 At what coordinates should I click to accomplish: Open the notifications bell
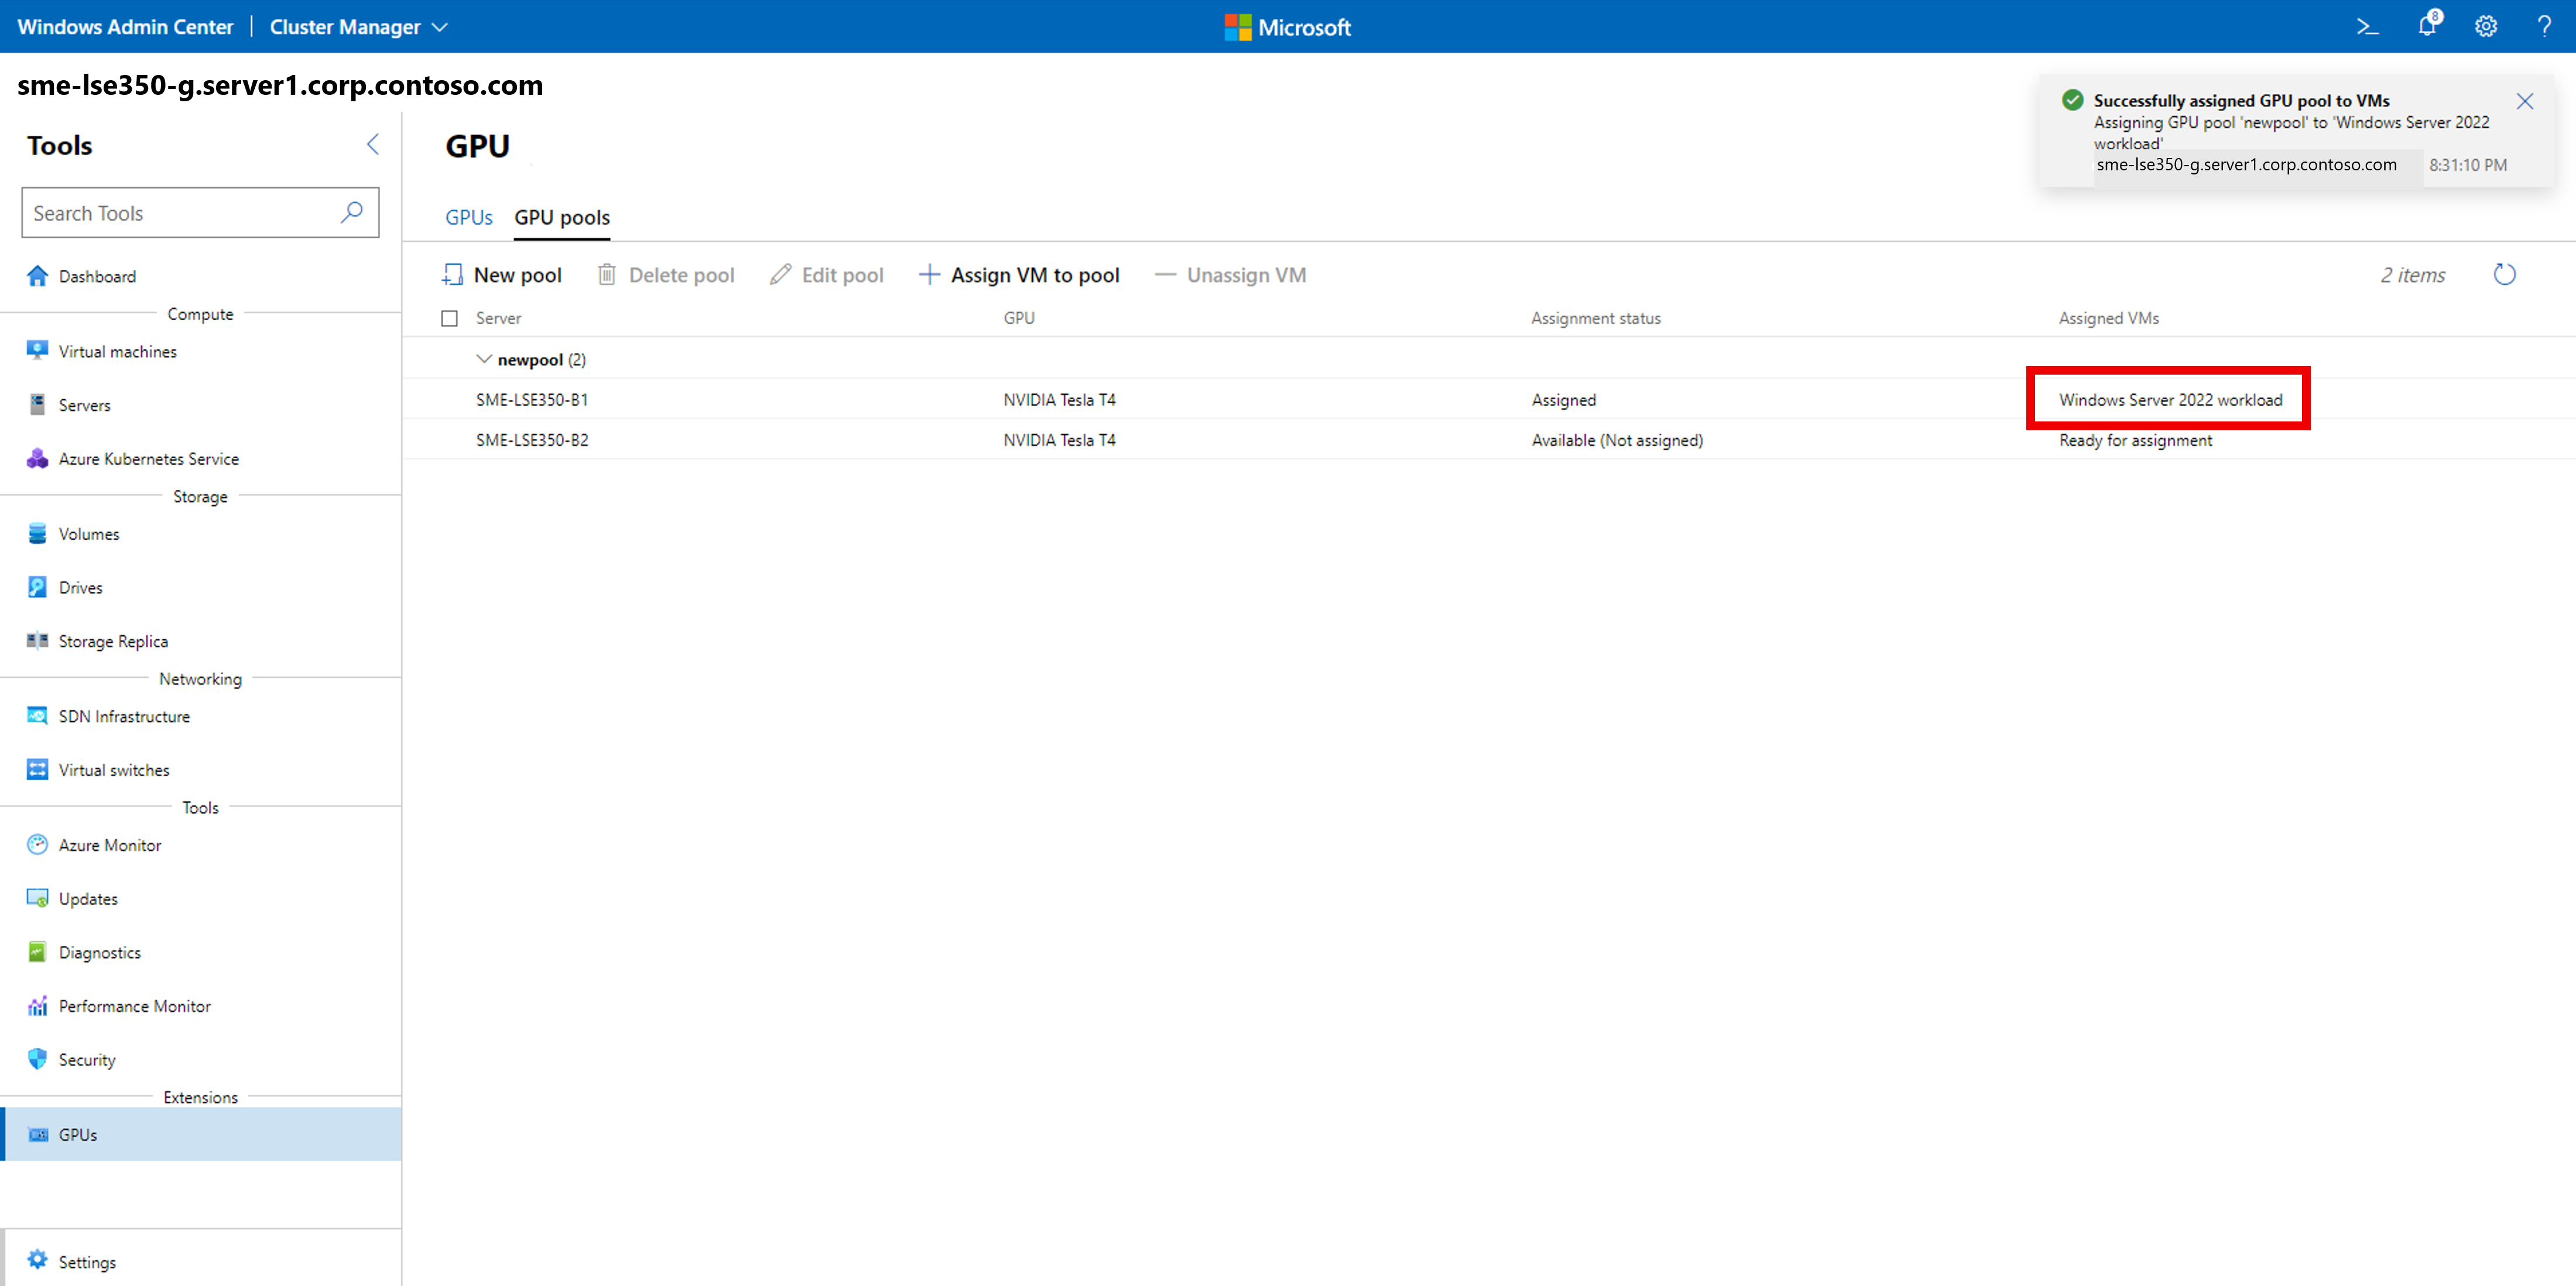click(x=2427, y=26)
